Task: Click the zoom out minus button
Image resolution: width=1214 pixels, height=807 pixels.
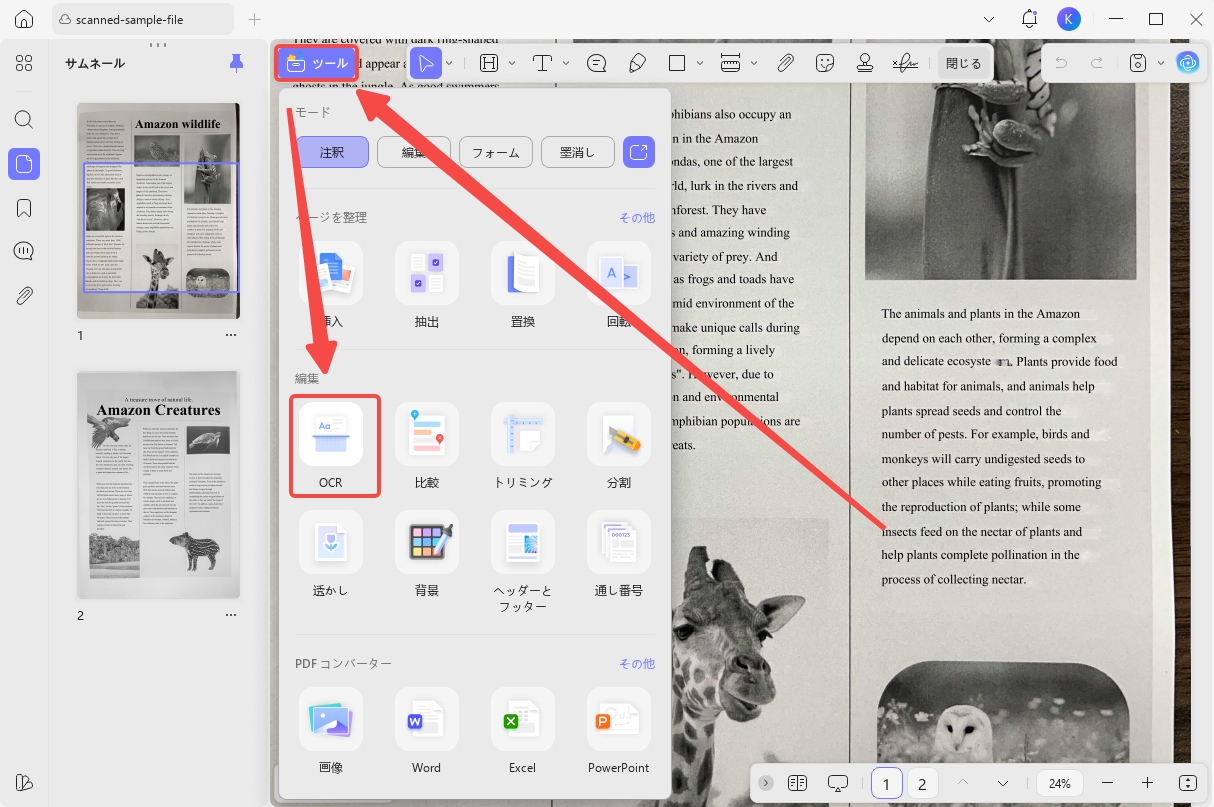Action: point(1107,783)
